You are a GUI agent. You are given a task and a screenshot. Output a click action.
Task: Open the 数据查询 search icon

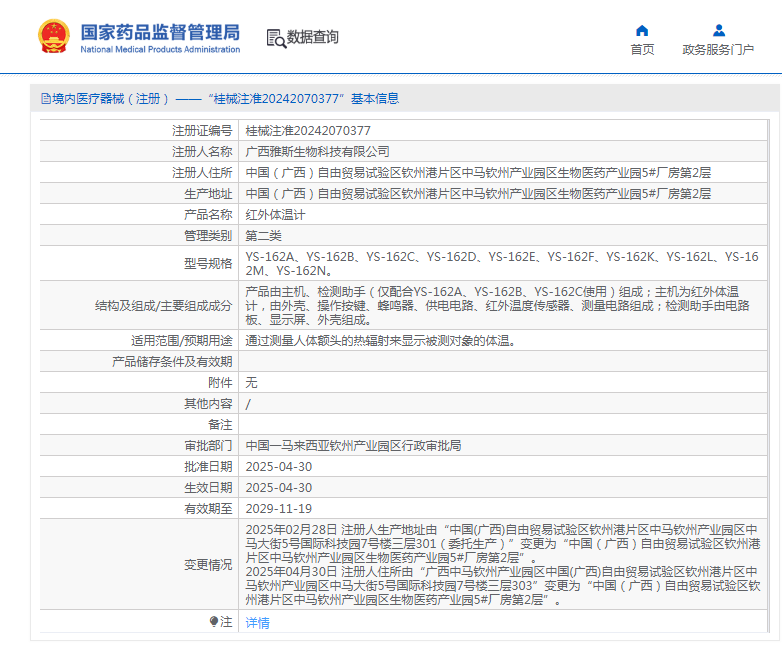(x=276, y=38)
